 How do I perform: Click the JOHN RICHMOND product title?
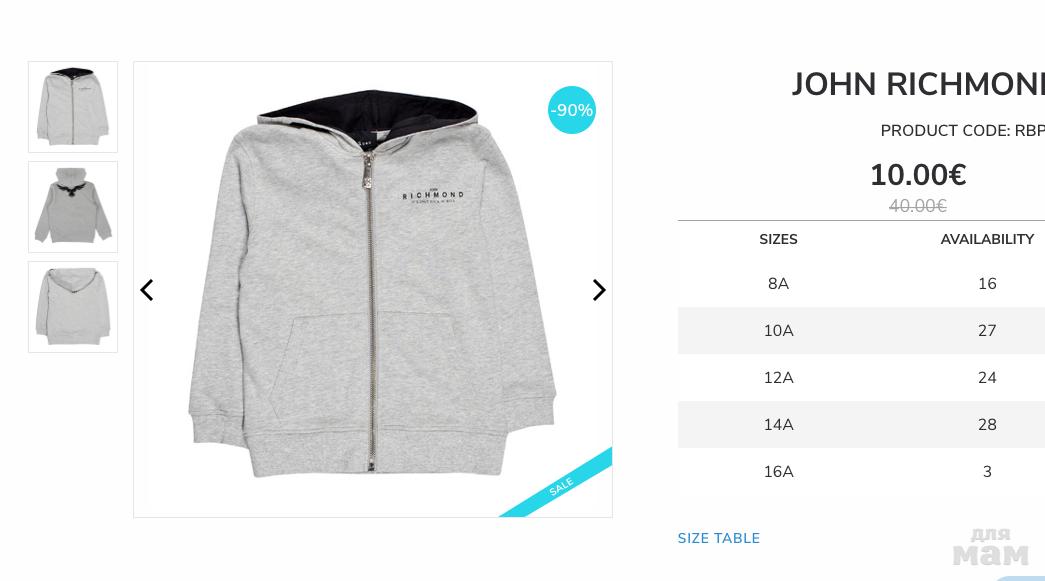point(918,85)
